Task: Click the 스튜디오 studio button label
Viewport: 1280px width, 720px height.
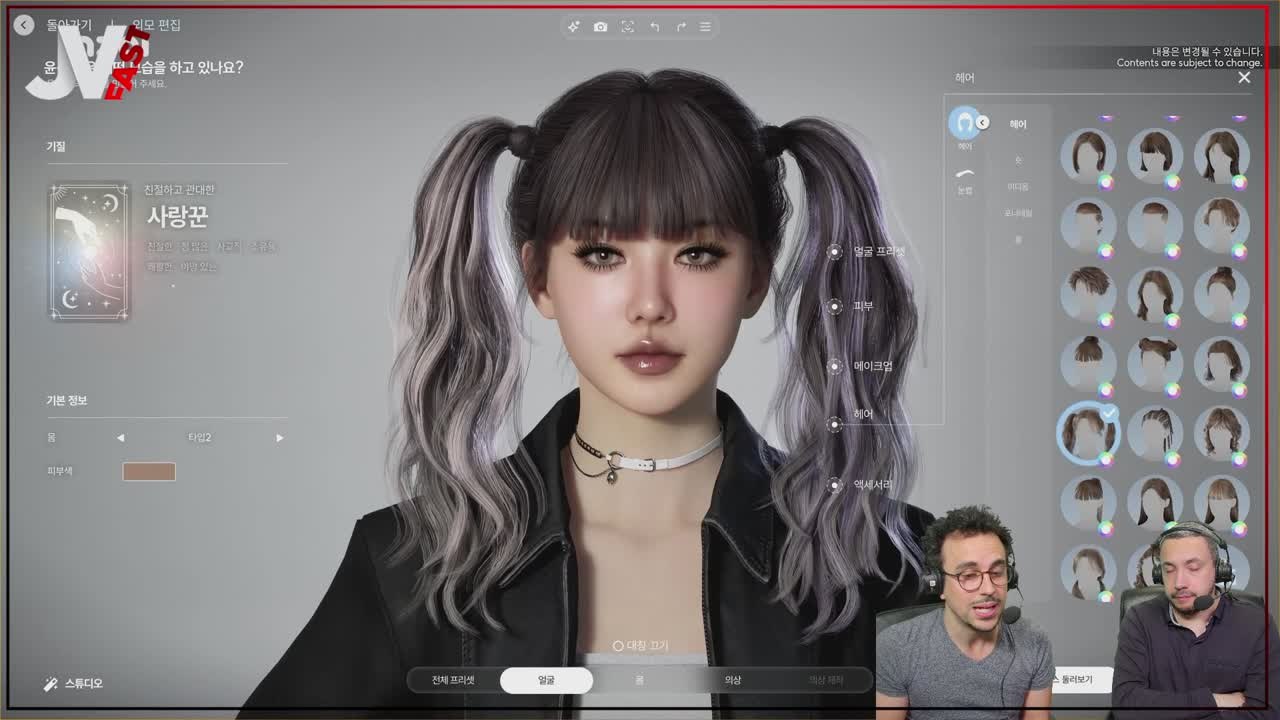Action: point(84,684)
